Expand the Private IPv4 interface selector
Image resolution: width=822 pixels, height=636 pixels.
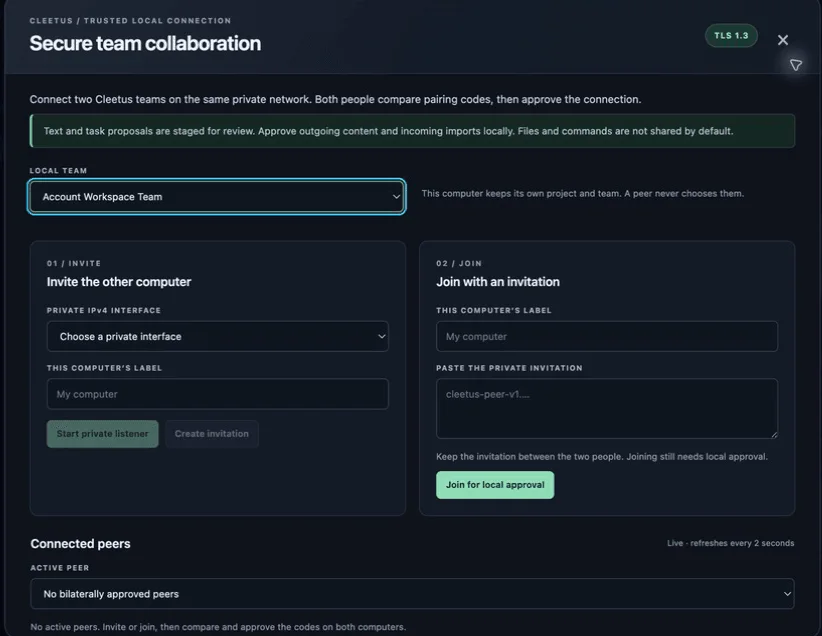click(x=218, y=337)
